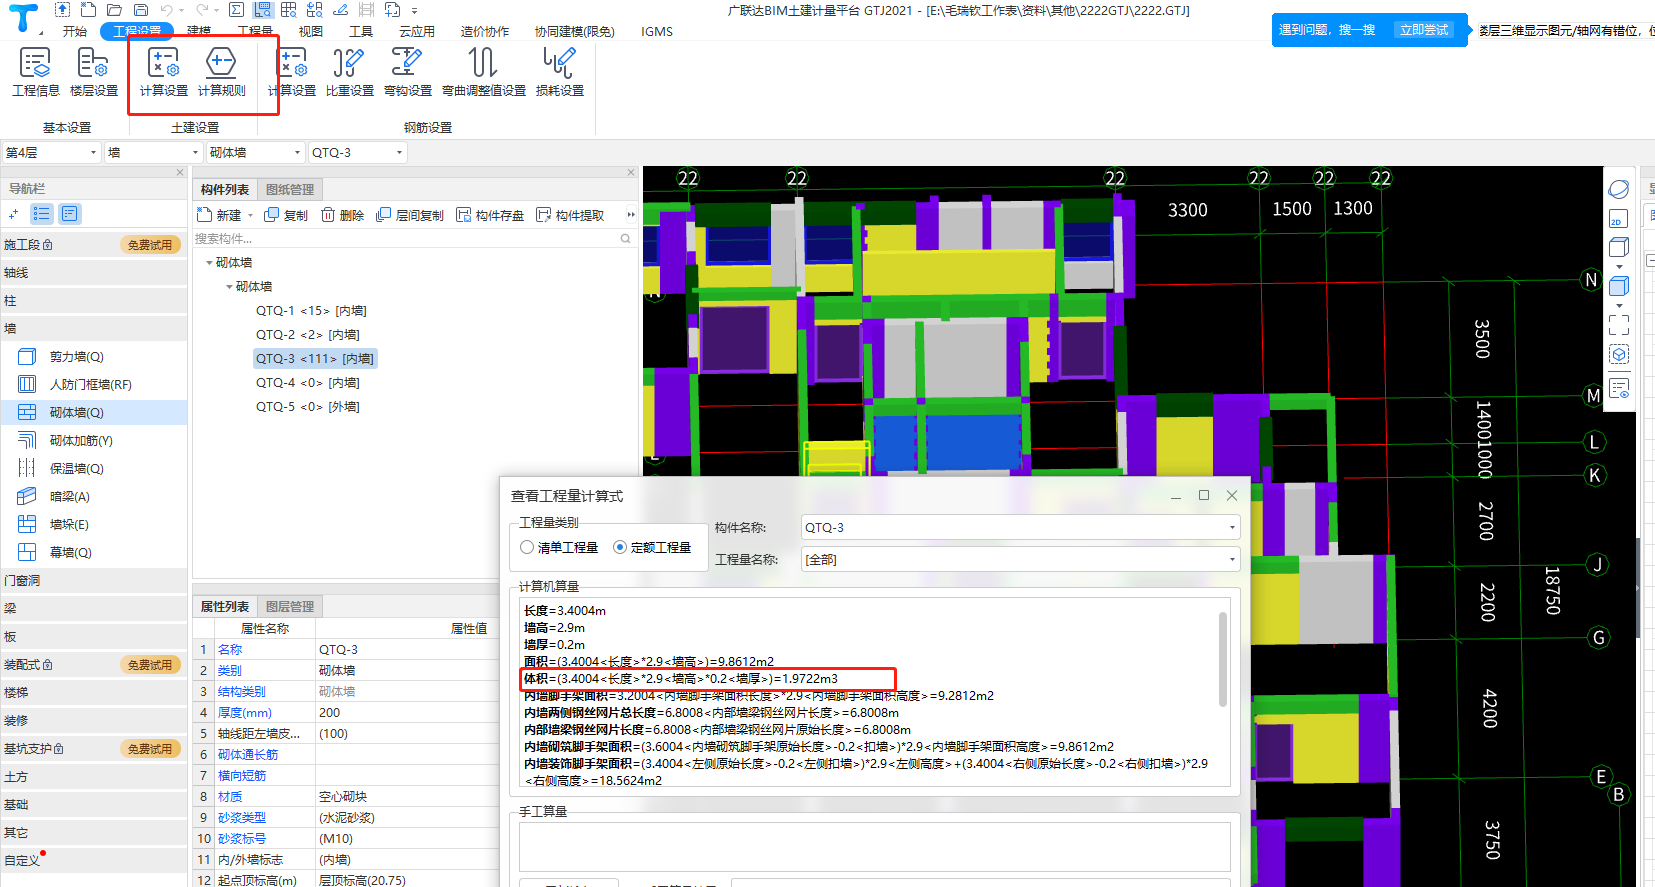Image resolution: width=1655 pixels, height=887 pixels.
Task: Click the 手工算量 text area
Action: 874,847
